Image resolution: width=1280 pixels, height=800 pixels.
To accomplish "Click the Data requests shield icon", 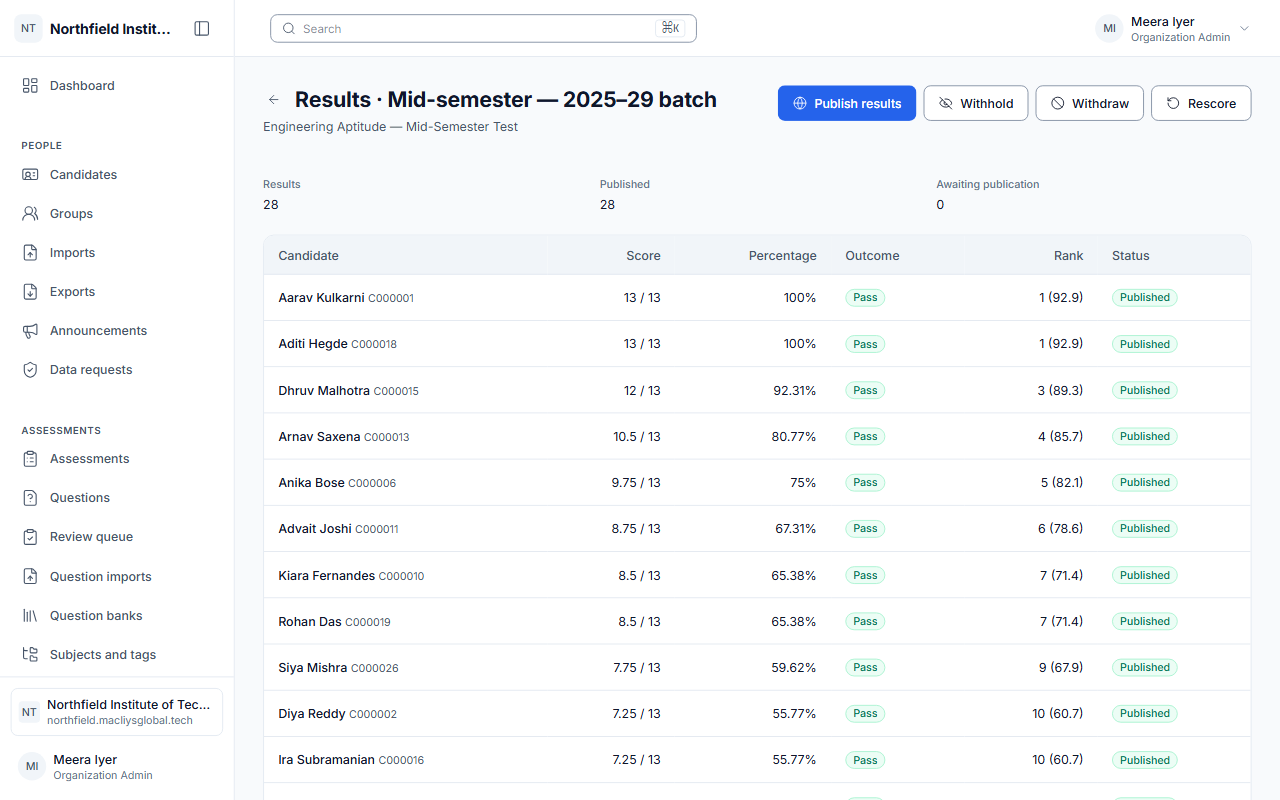I will point(30,370).
